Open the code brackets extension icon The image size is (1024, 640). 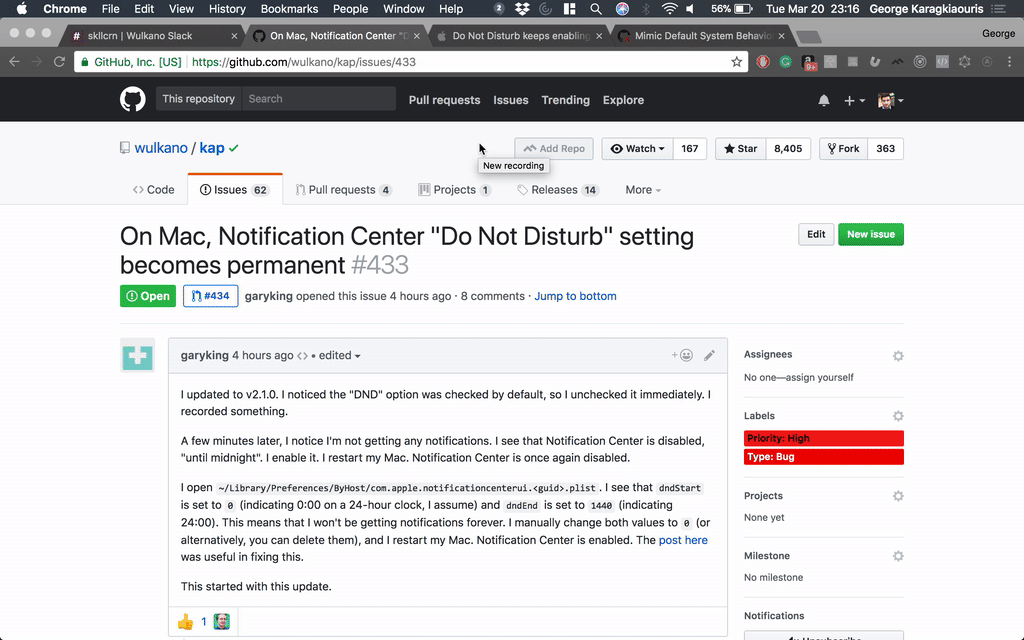pyautogui.click(x=942, y=62)
